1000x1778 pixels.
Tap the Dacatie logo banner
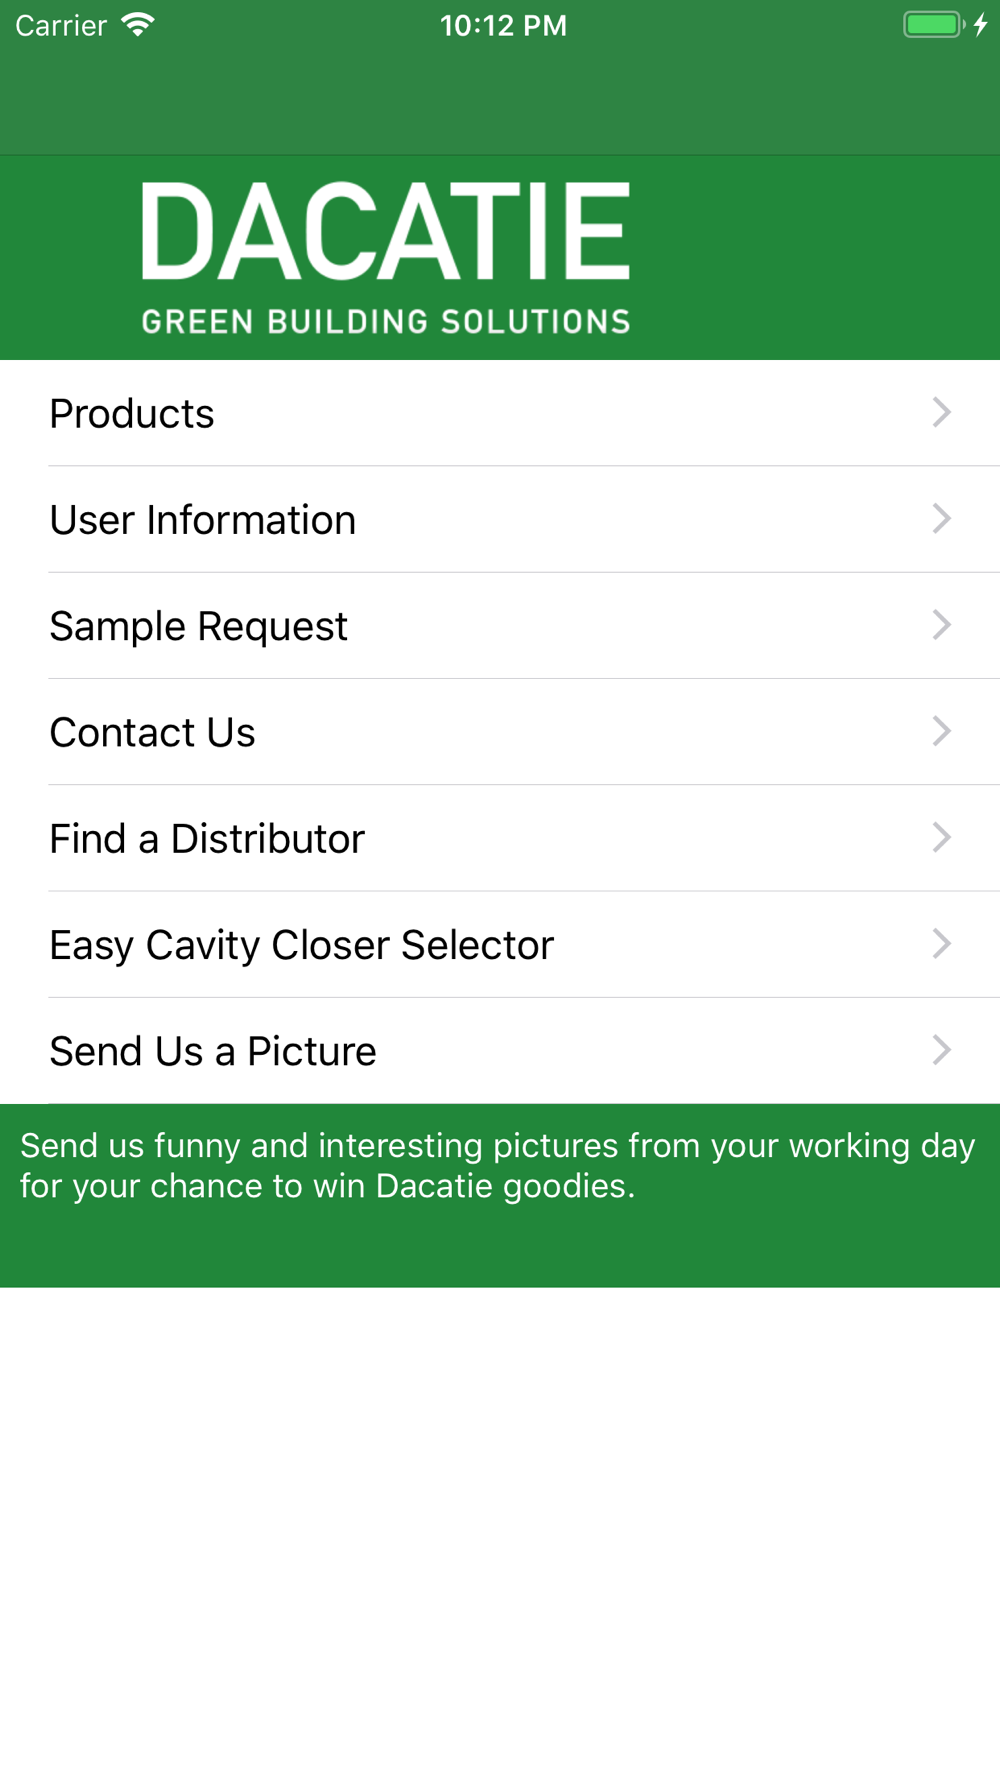pos(386,232)
